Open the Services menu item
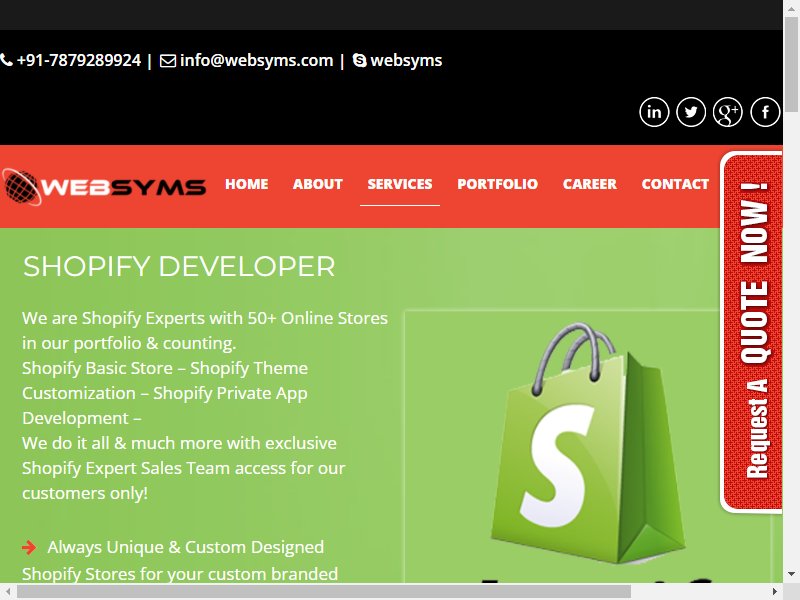The height and width of the screenshot is (600, 800). pos(400,184)
